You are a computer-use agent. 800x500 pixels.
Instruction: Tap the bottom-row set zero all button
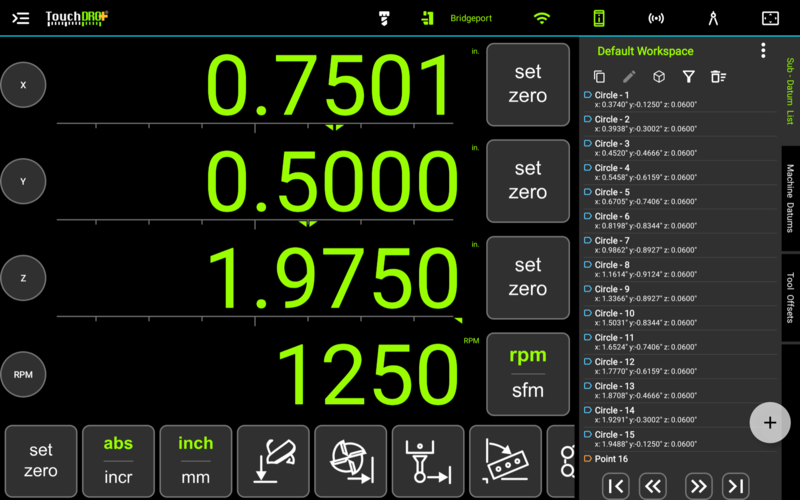coord(41,461)
